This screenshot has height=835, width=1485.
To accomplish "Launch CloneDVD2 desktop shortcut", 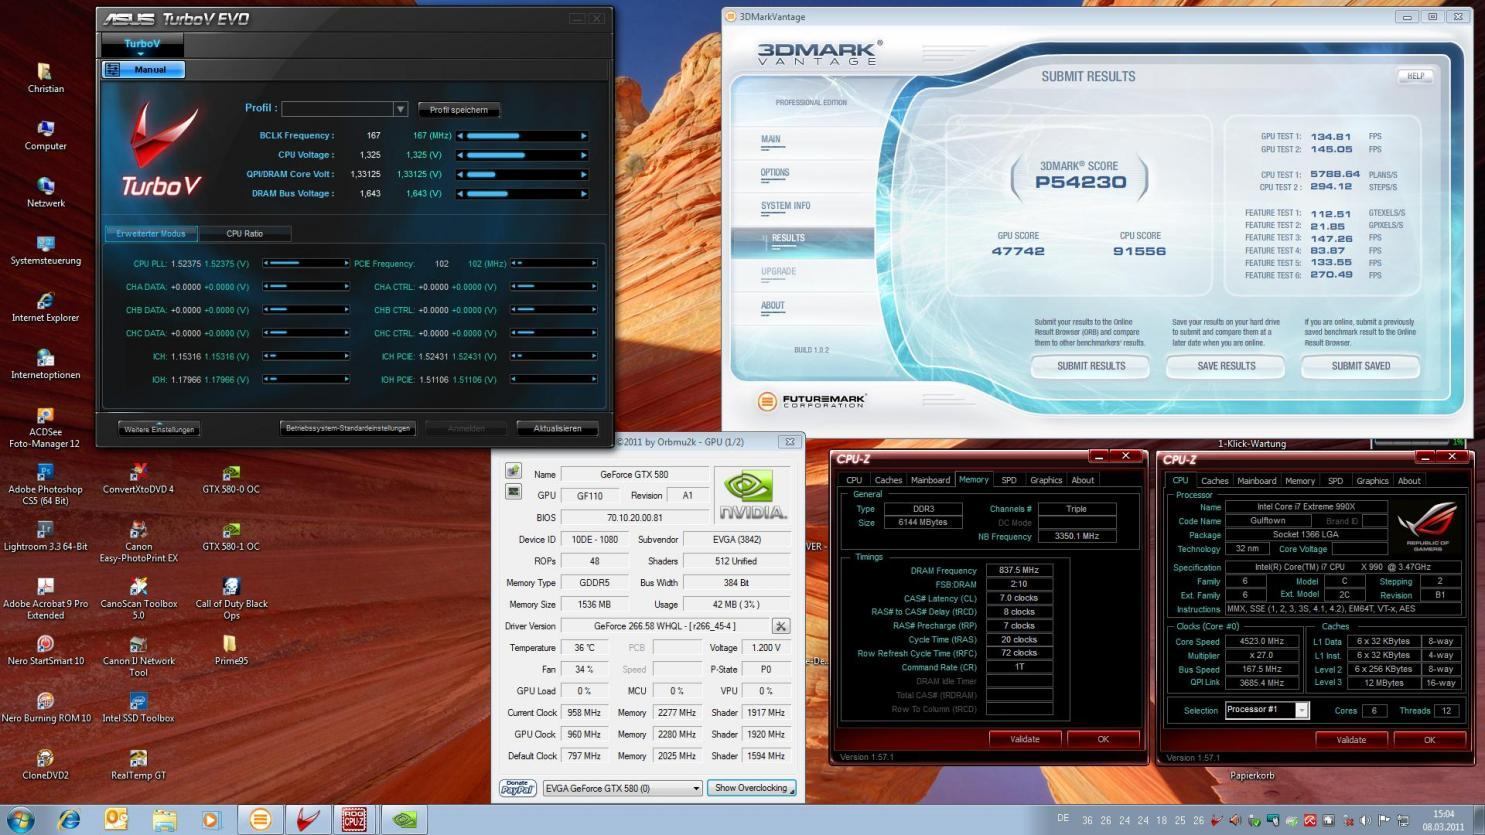I will click(x=45, y=764).
